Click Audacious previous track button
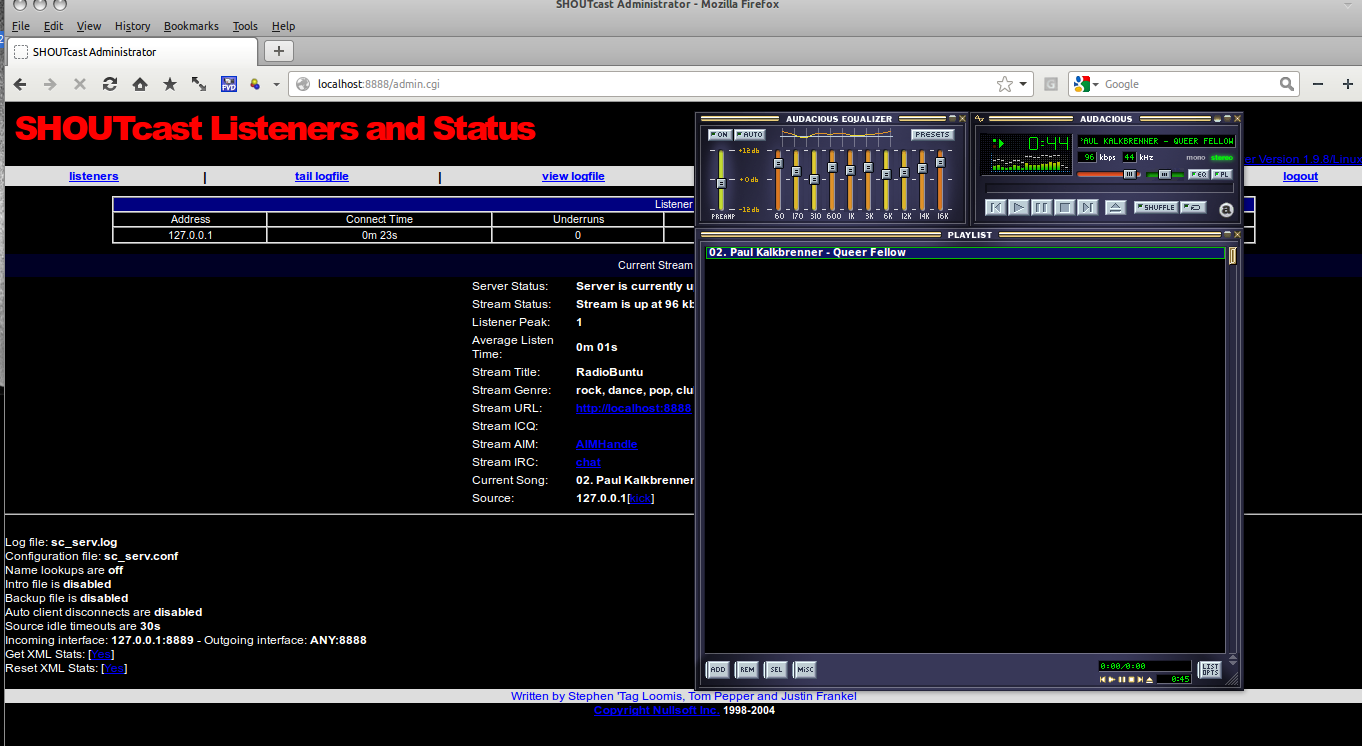The image size is (1362, 746). (995, 208)
